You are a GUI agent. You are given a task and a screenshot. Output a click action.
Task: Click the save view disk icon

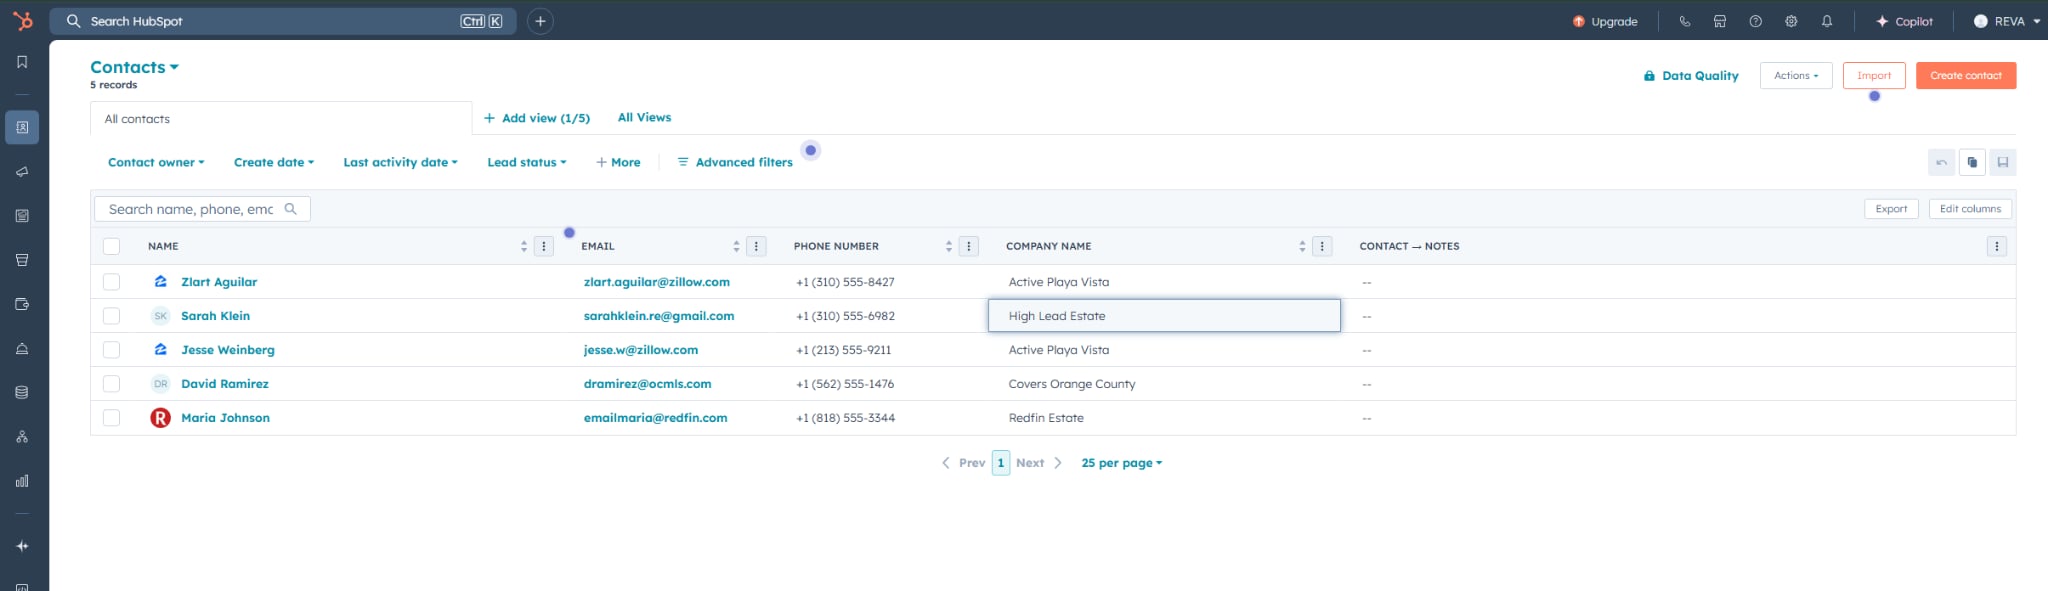2002,162
